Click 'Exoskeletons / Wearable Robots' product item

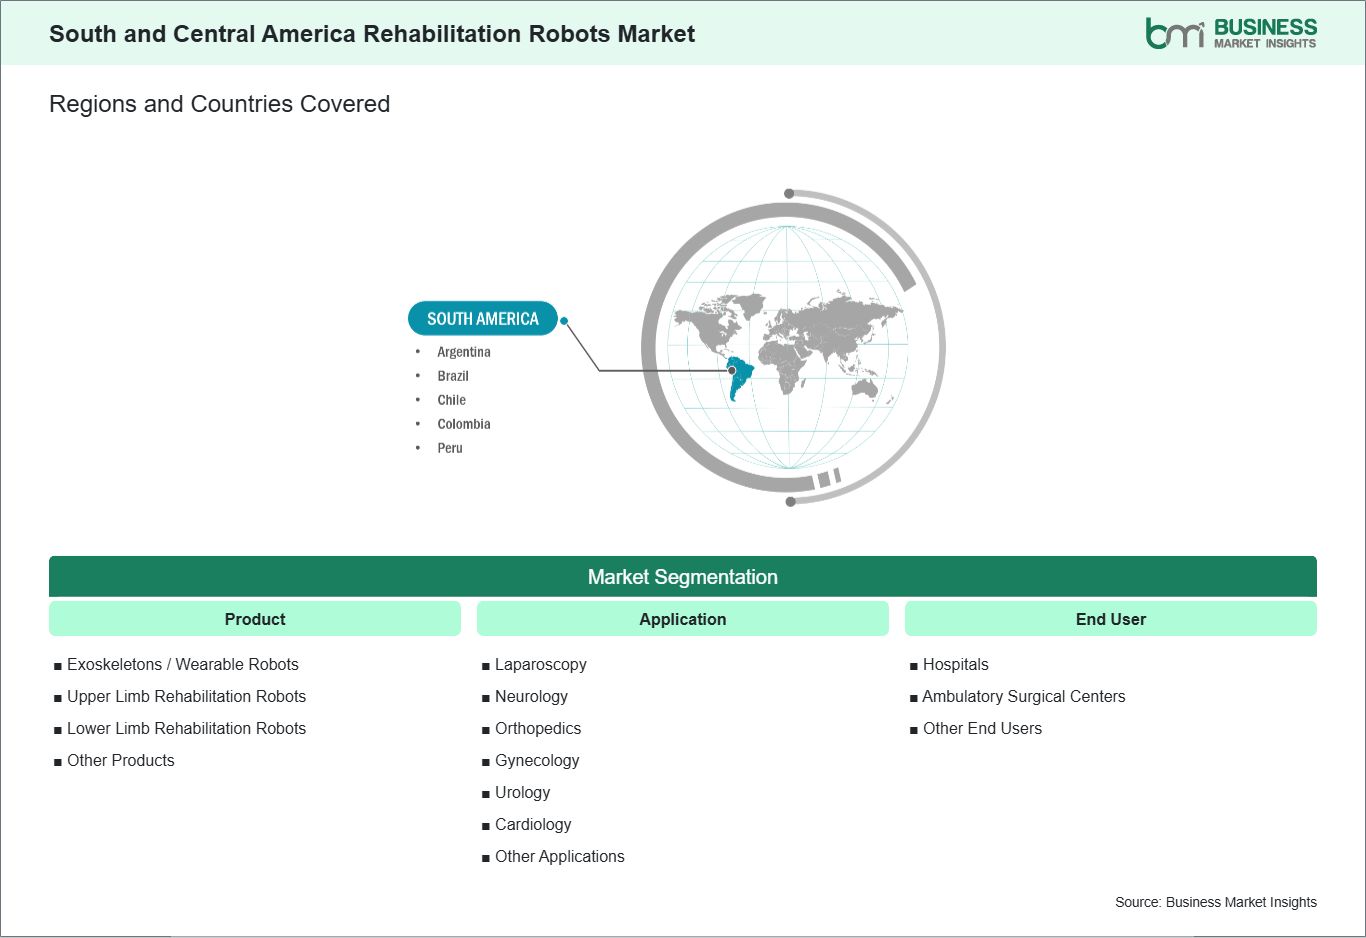[183, 664]
